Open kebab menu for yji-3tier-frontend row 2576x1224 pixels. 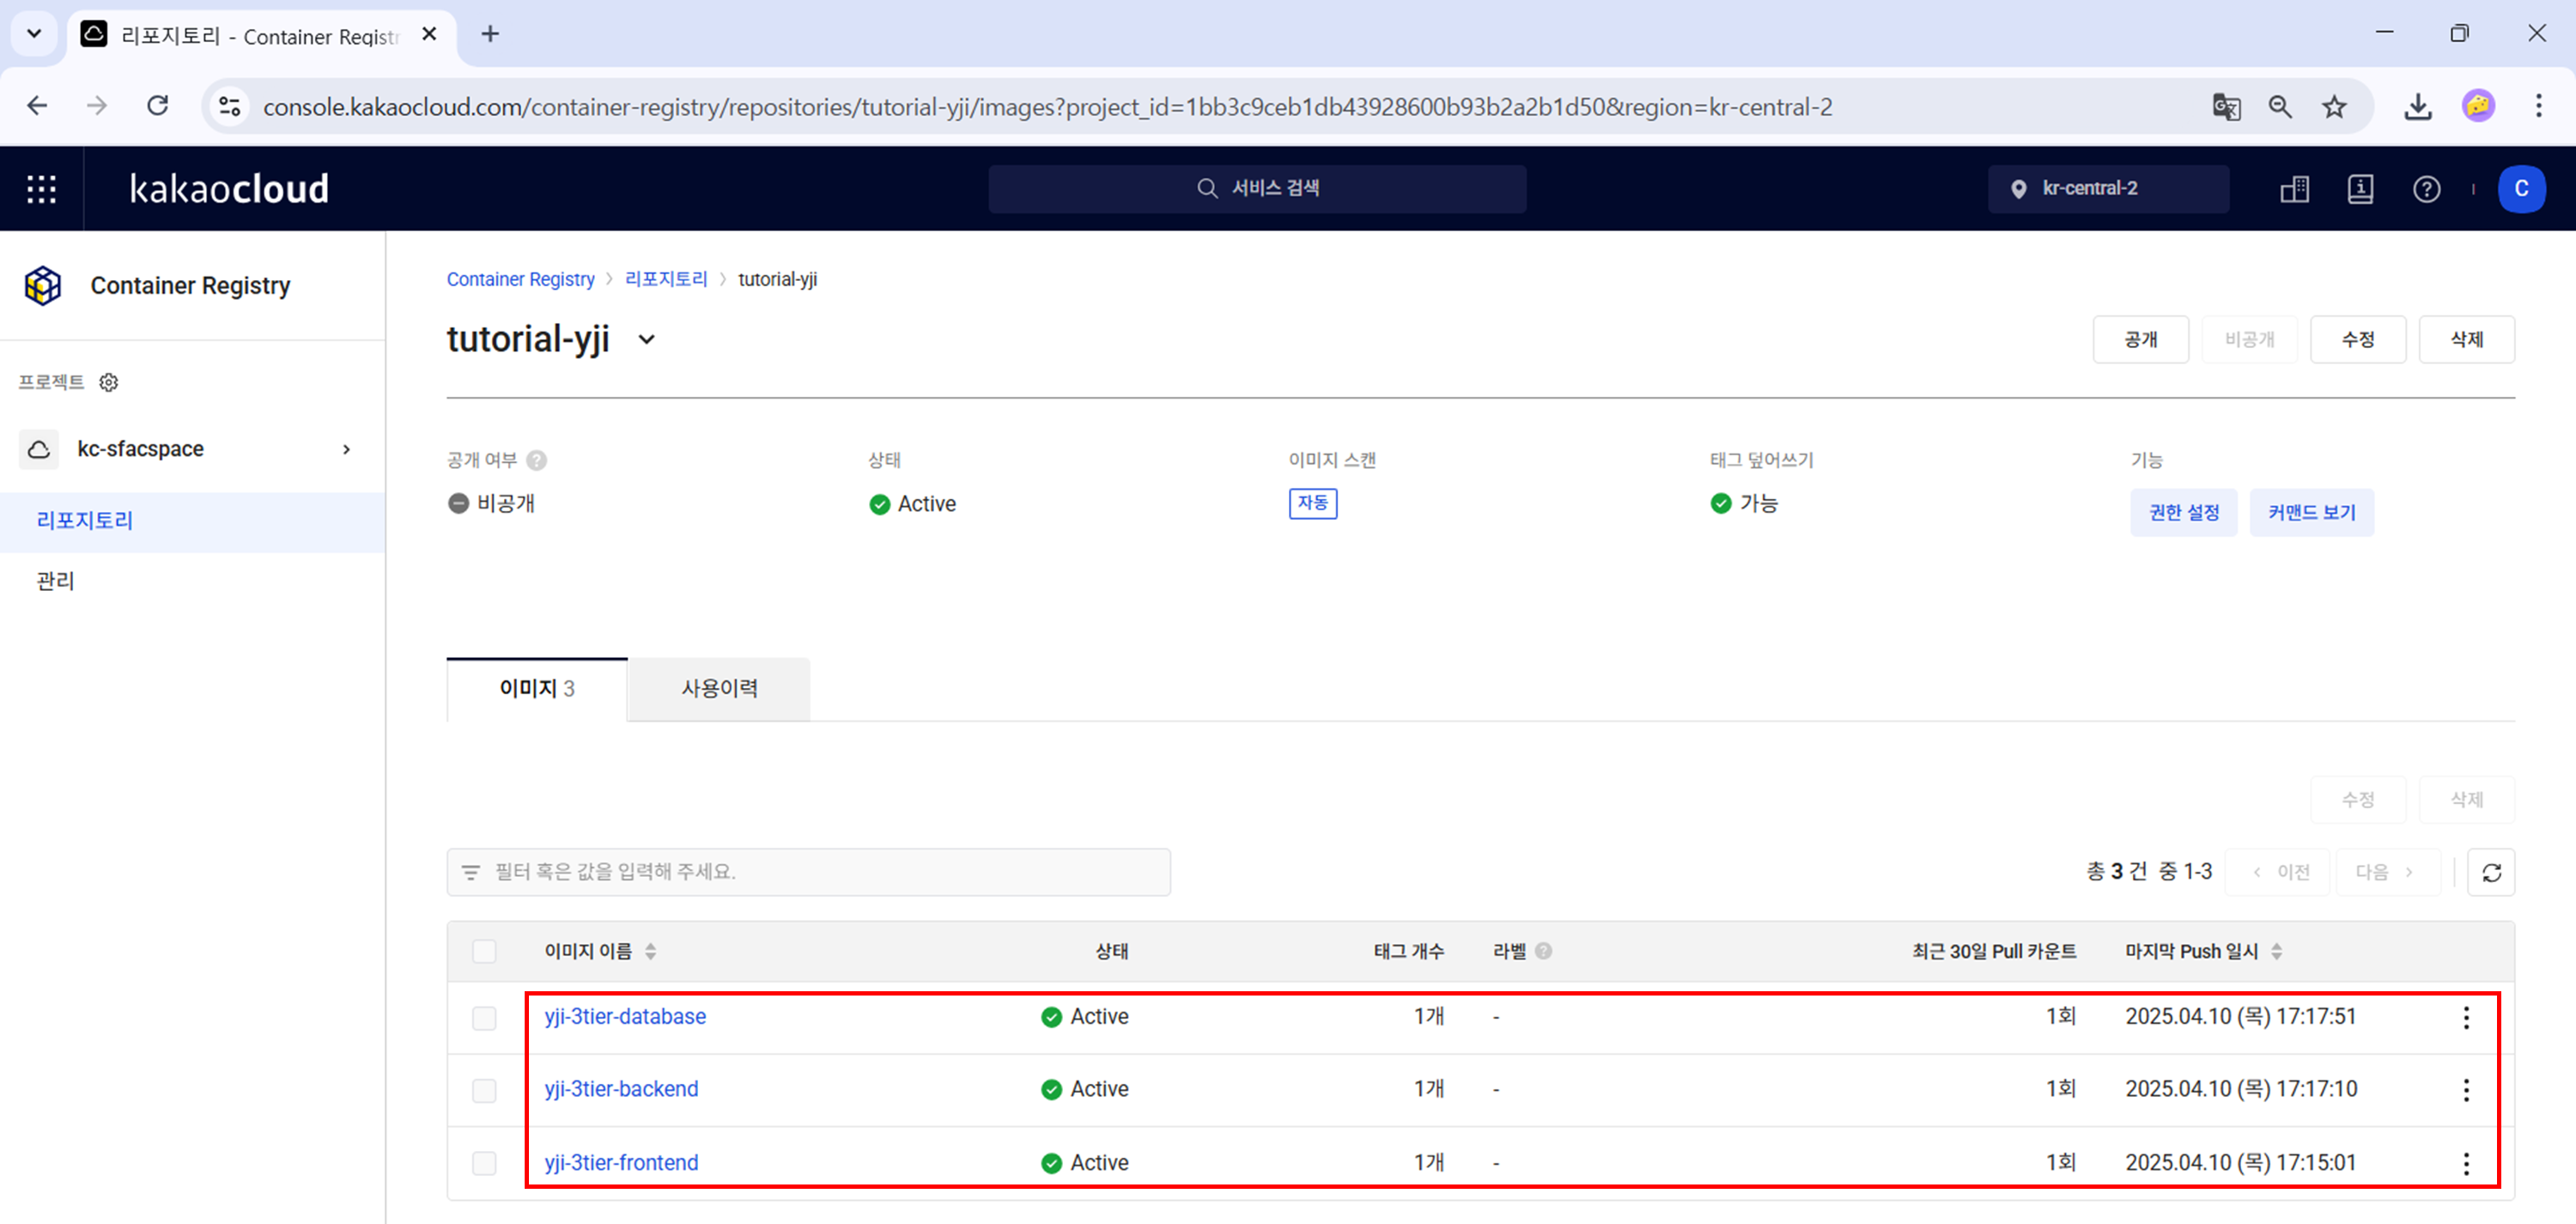[x=2466, y=1163]
